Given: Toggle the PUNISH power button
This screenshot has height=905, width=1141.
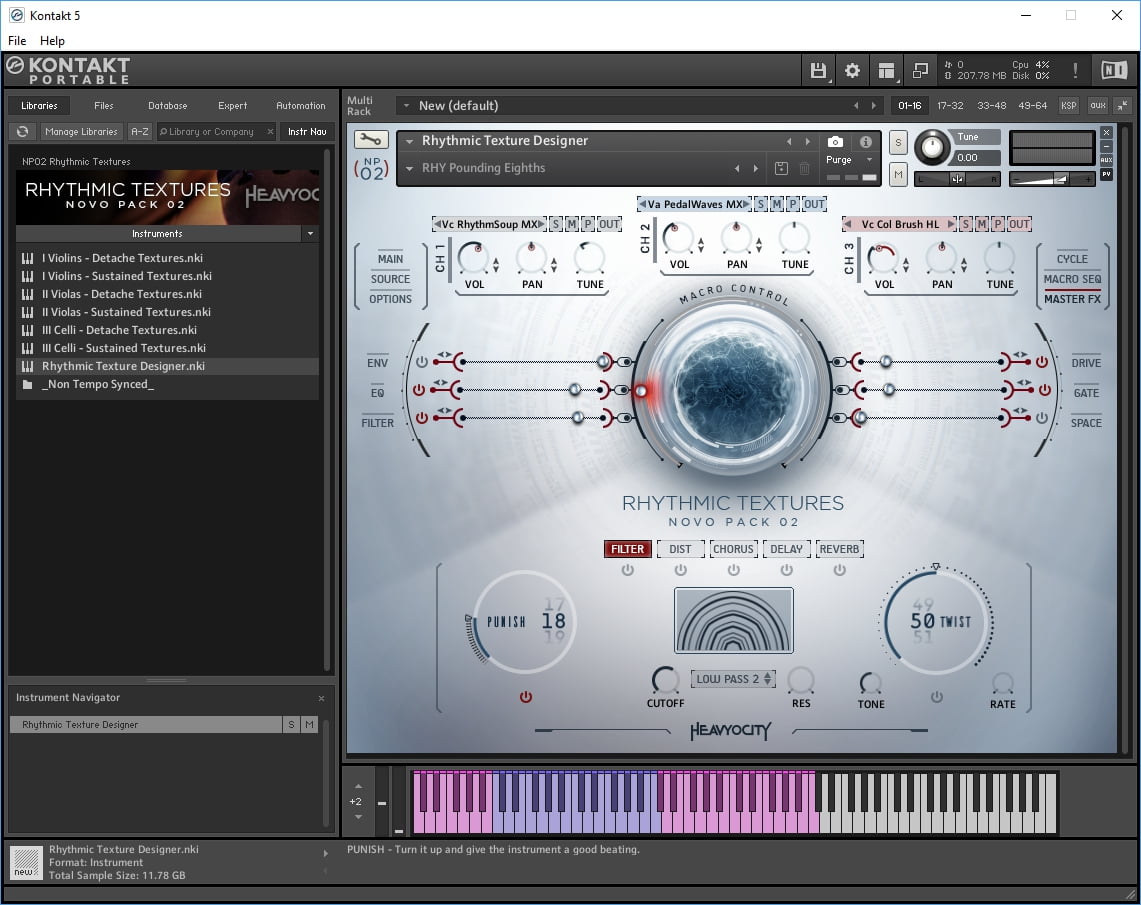Looking at the screenshot, I should (x=525, y=697).
